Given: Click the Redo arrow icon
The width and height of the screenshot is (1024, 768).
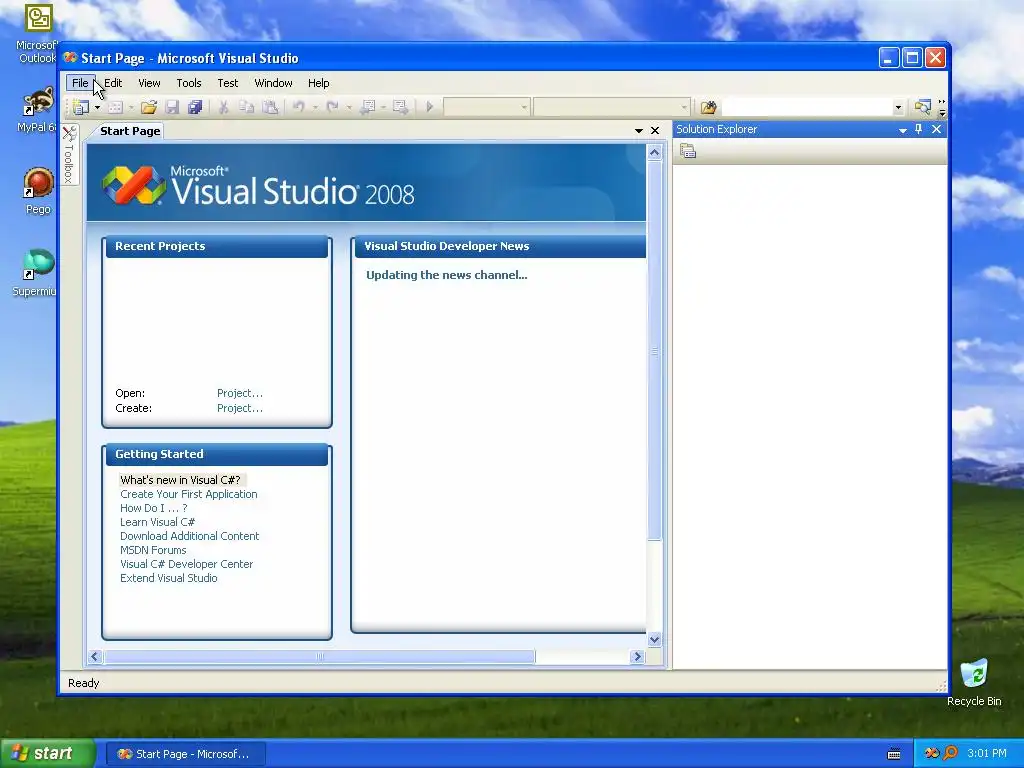Looking at the screenshot, I should point(332,107).
